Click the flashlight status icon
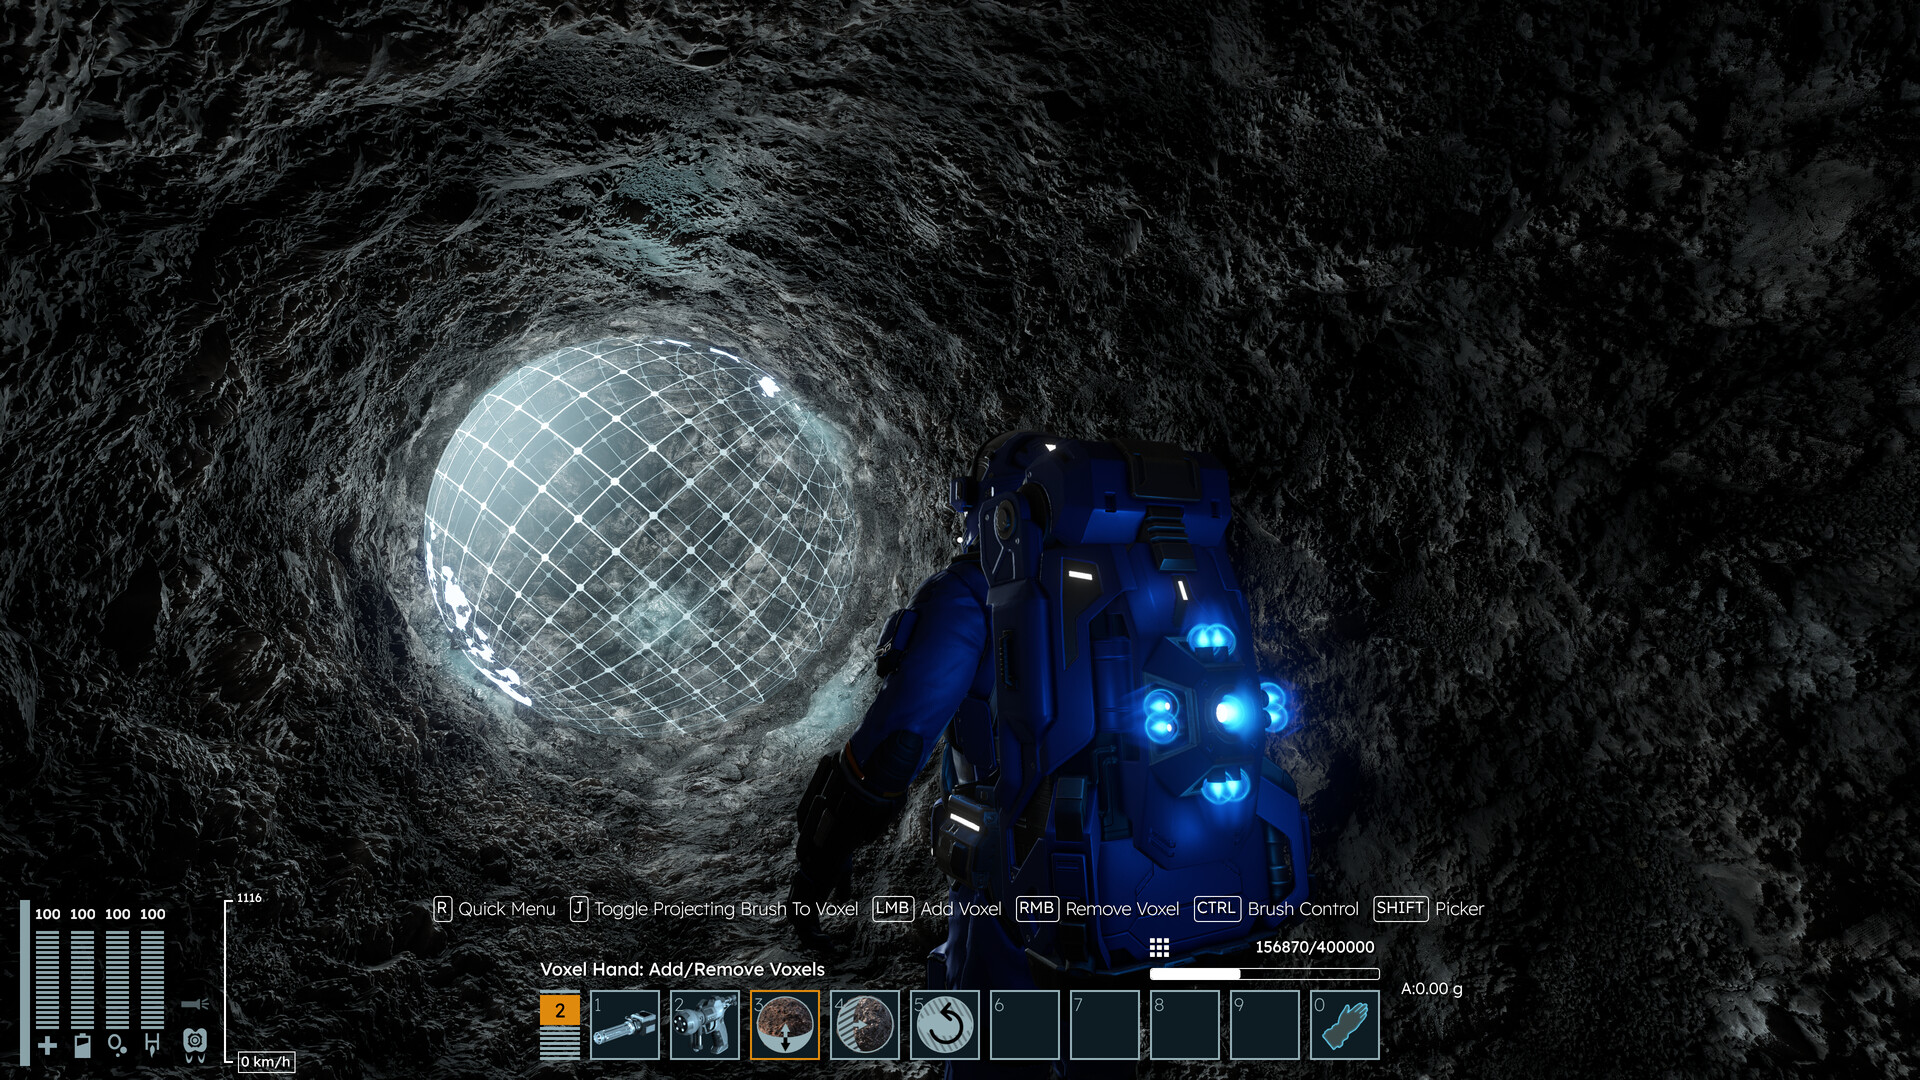 pyautogui.click(x=196, y=1004)
